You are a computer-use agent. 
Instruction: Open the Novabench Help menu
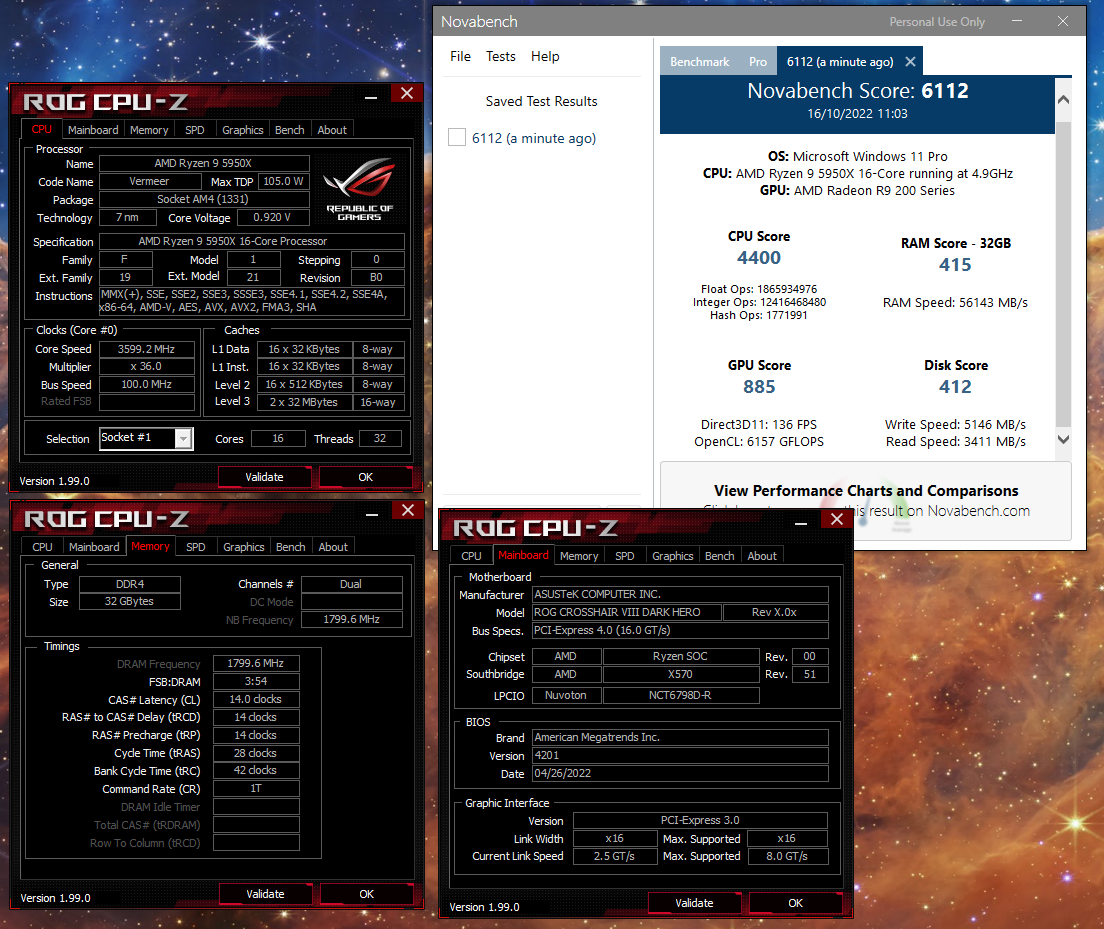[x=545, y=56]
